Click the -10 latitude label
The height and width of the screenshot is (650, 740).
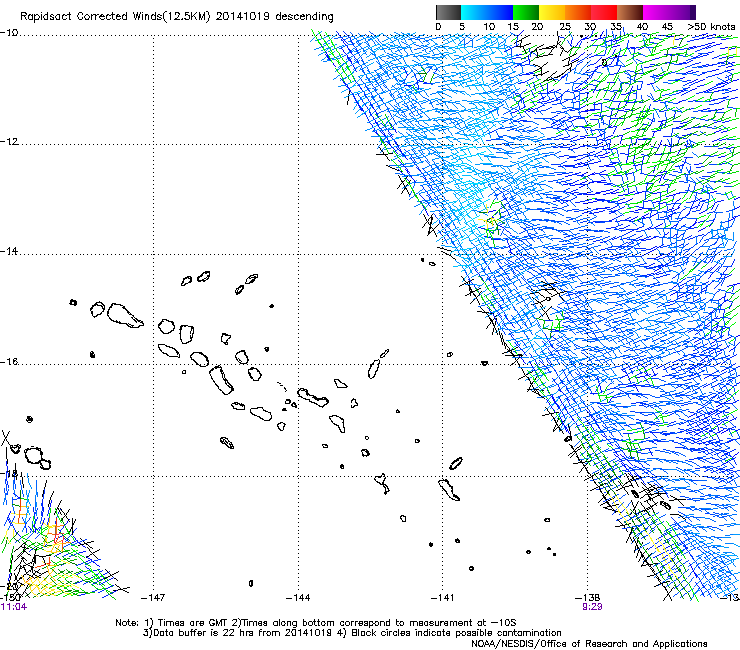click(x=9, y=33)
